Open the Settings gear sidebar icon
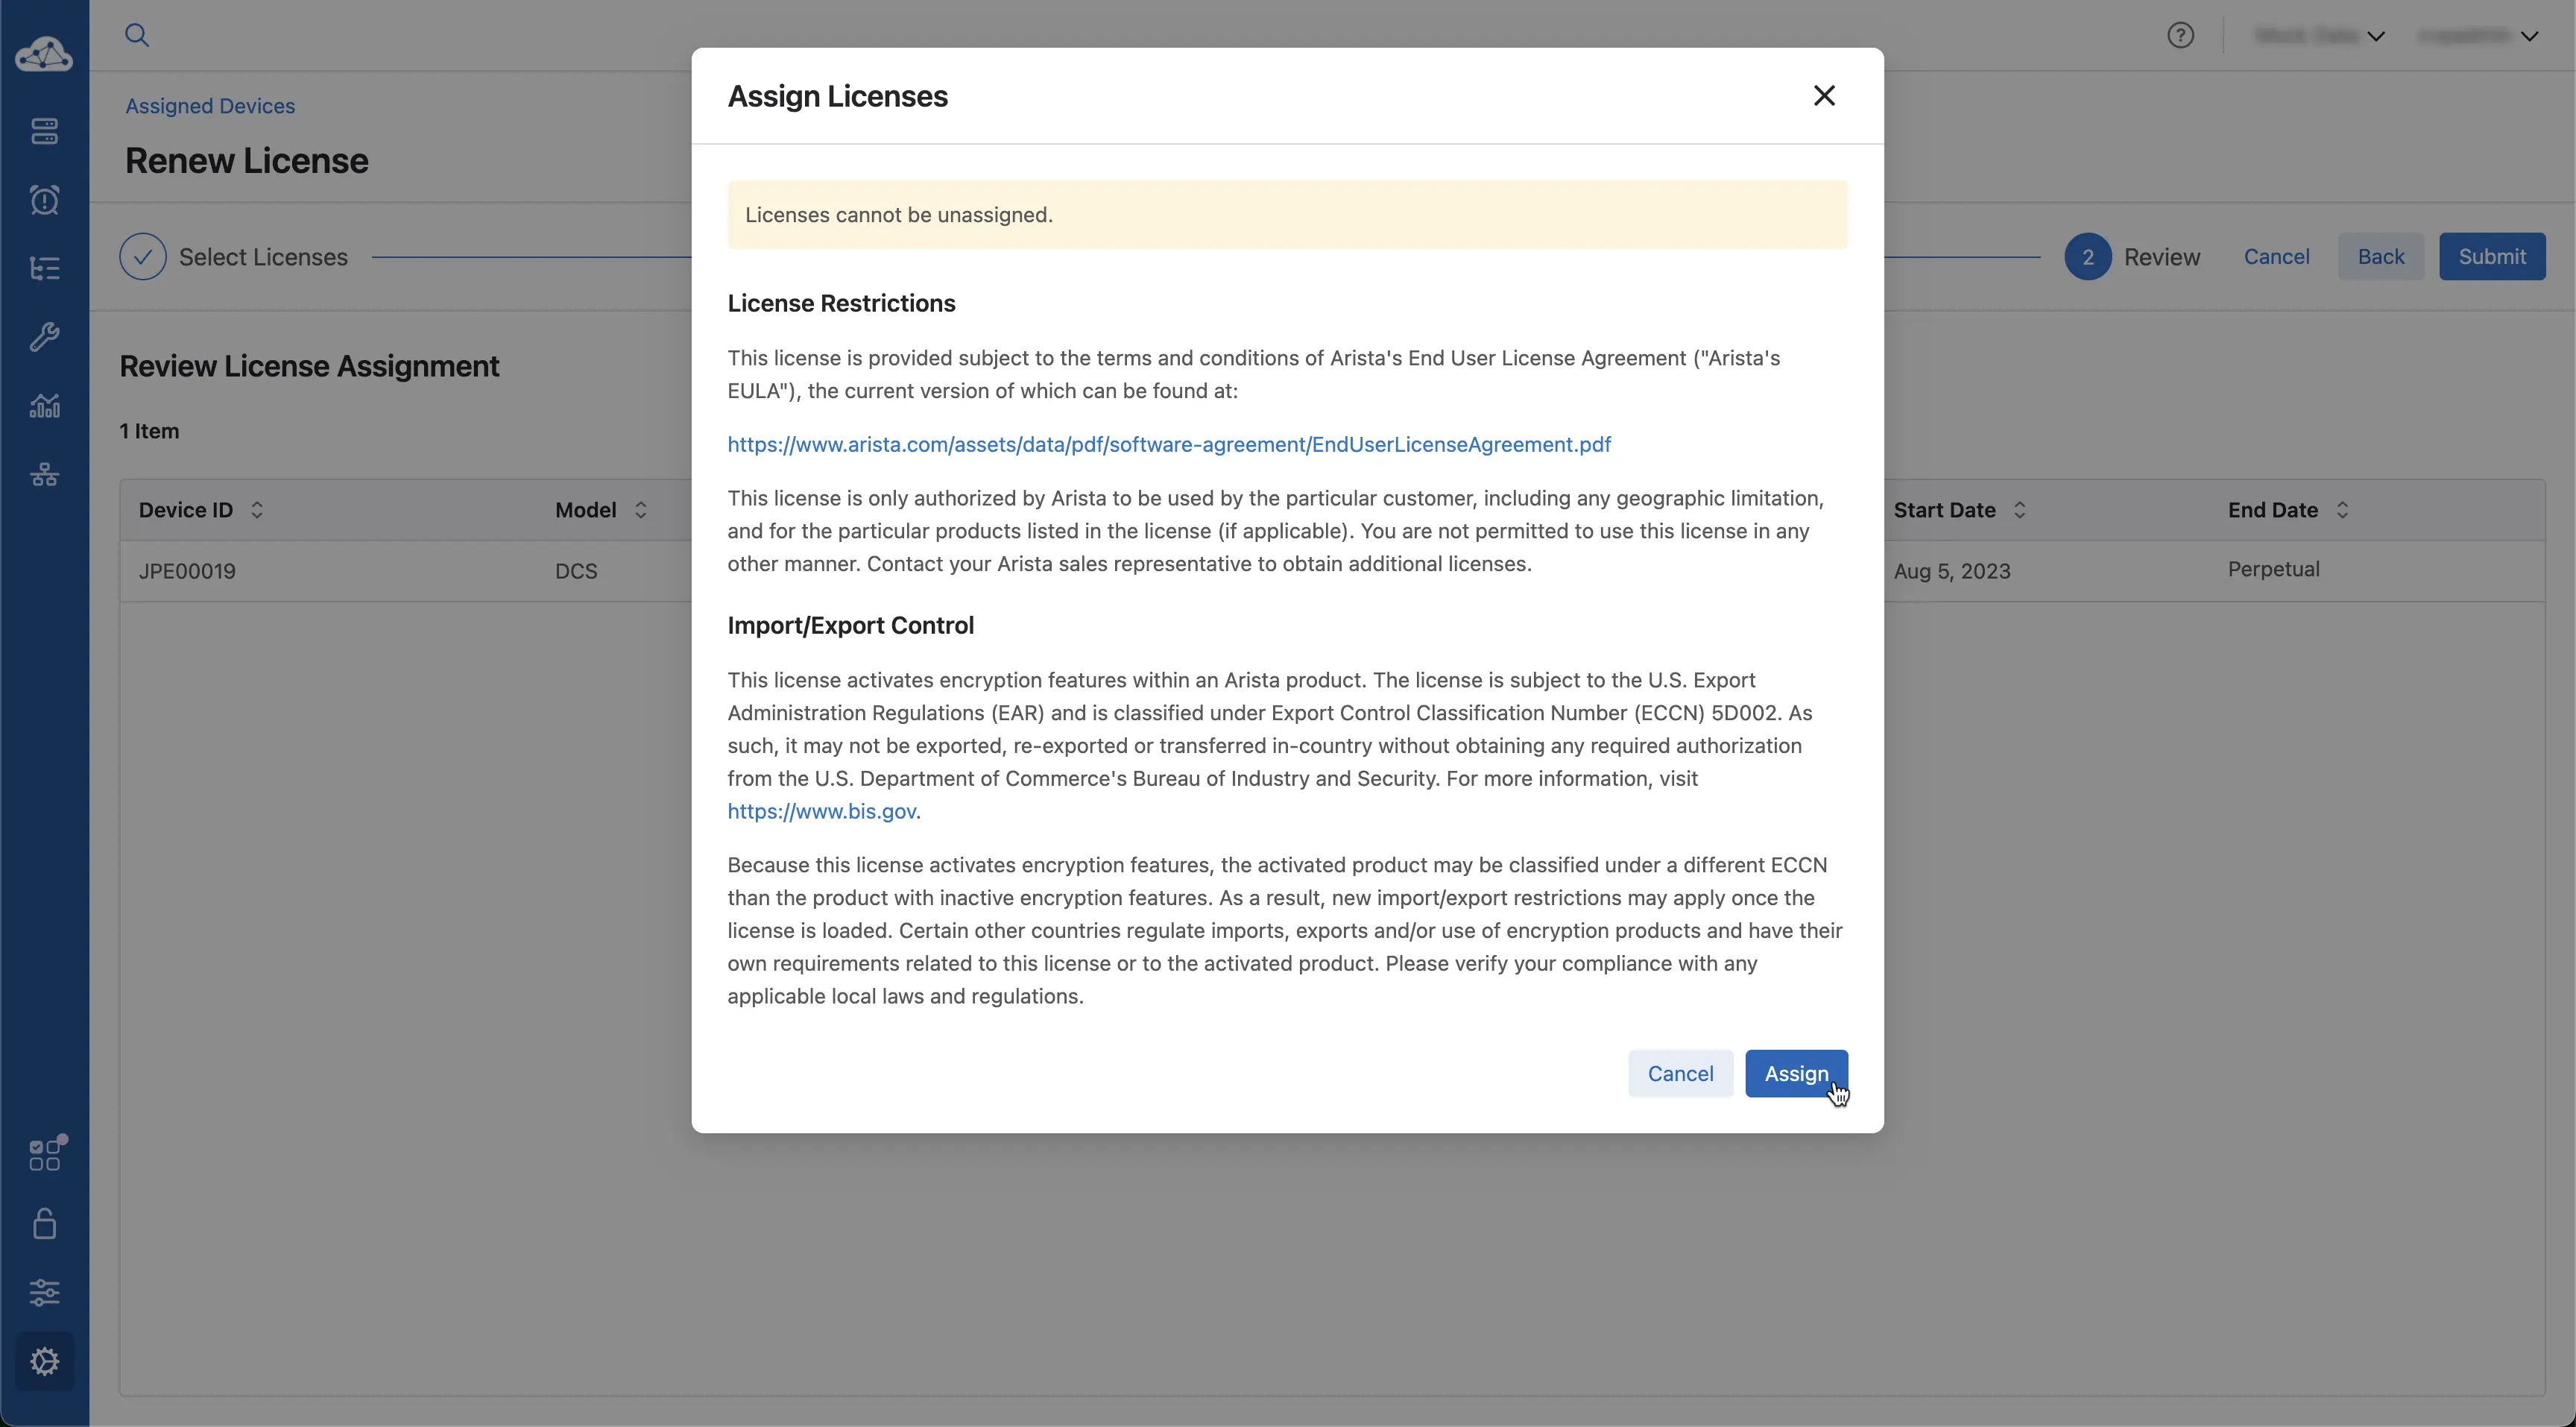 tap(44, 1361)
